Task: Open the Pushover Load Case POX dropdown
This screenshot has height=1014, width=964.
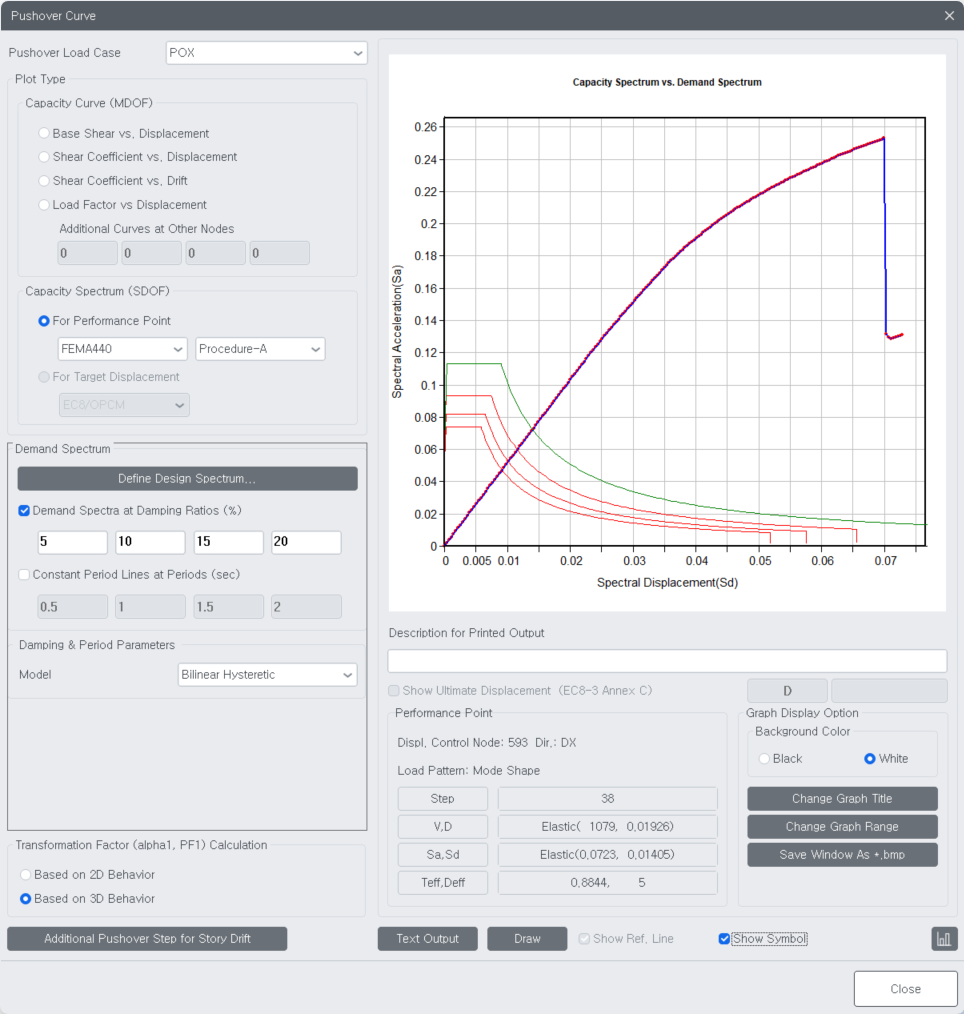Action: pos(266,53)
